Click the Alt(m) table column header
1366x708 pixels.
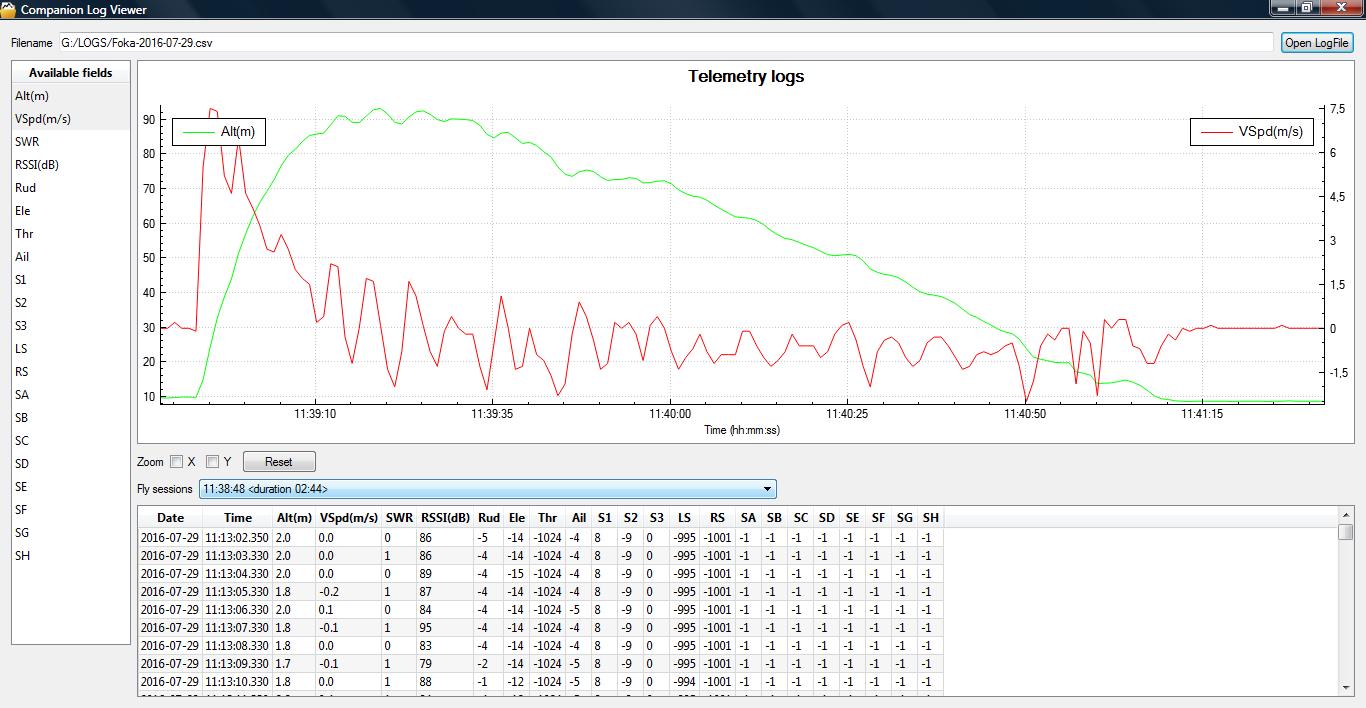click(294, 518)
